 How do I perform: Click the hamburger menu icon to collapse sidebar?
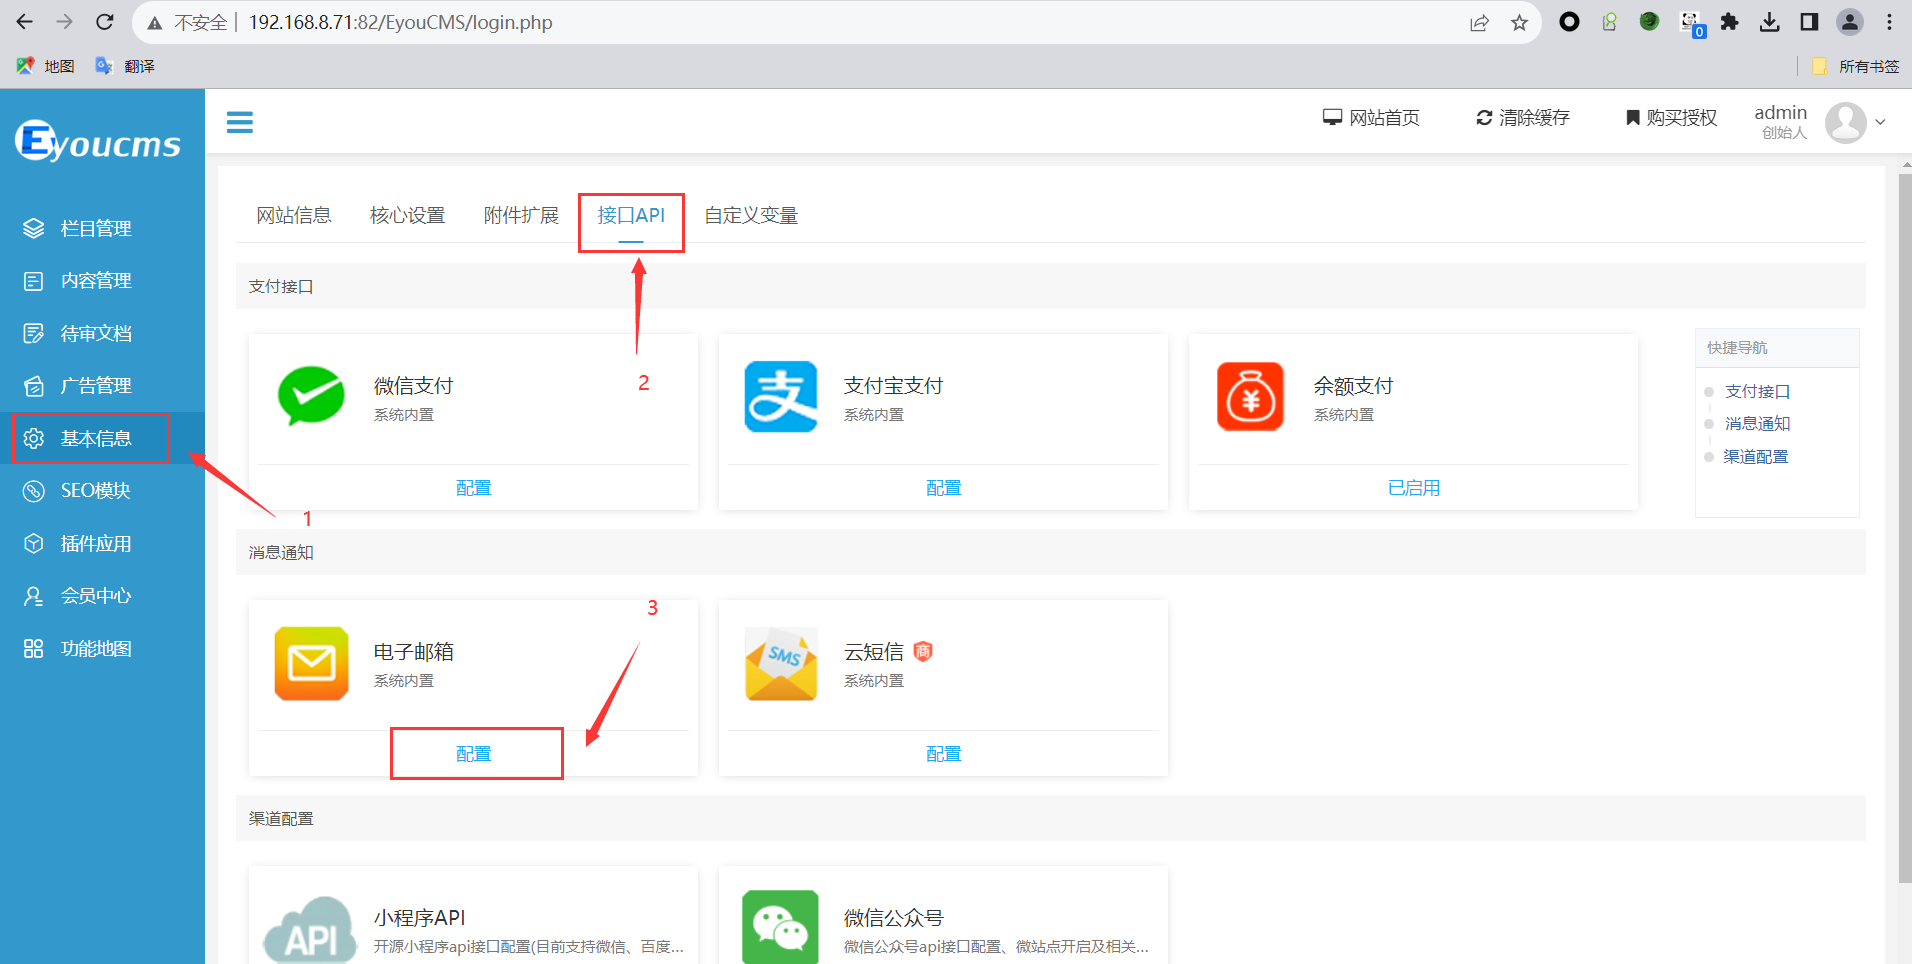tap(240, 122)
